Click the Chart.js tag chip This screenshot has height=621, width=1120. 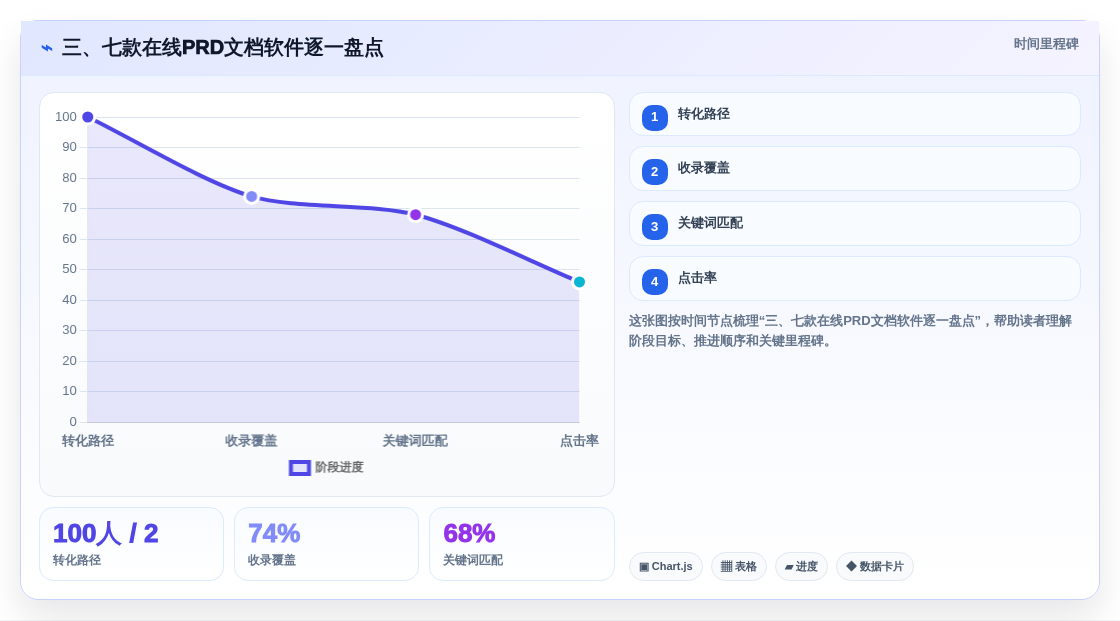point(666,567)
